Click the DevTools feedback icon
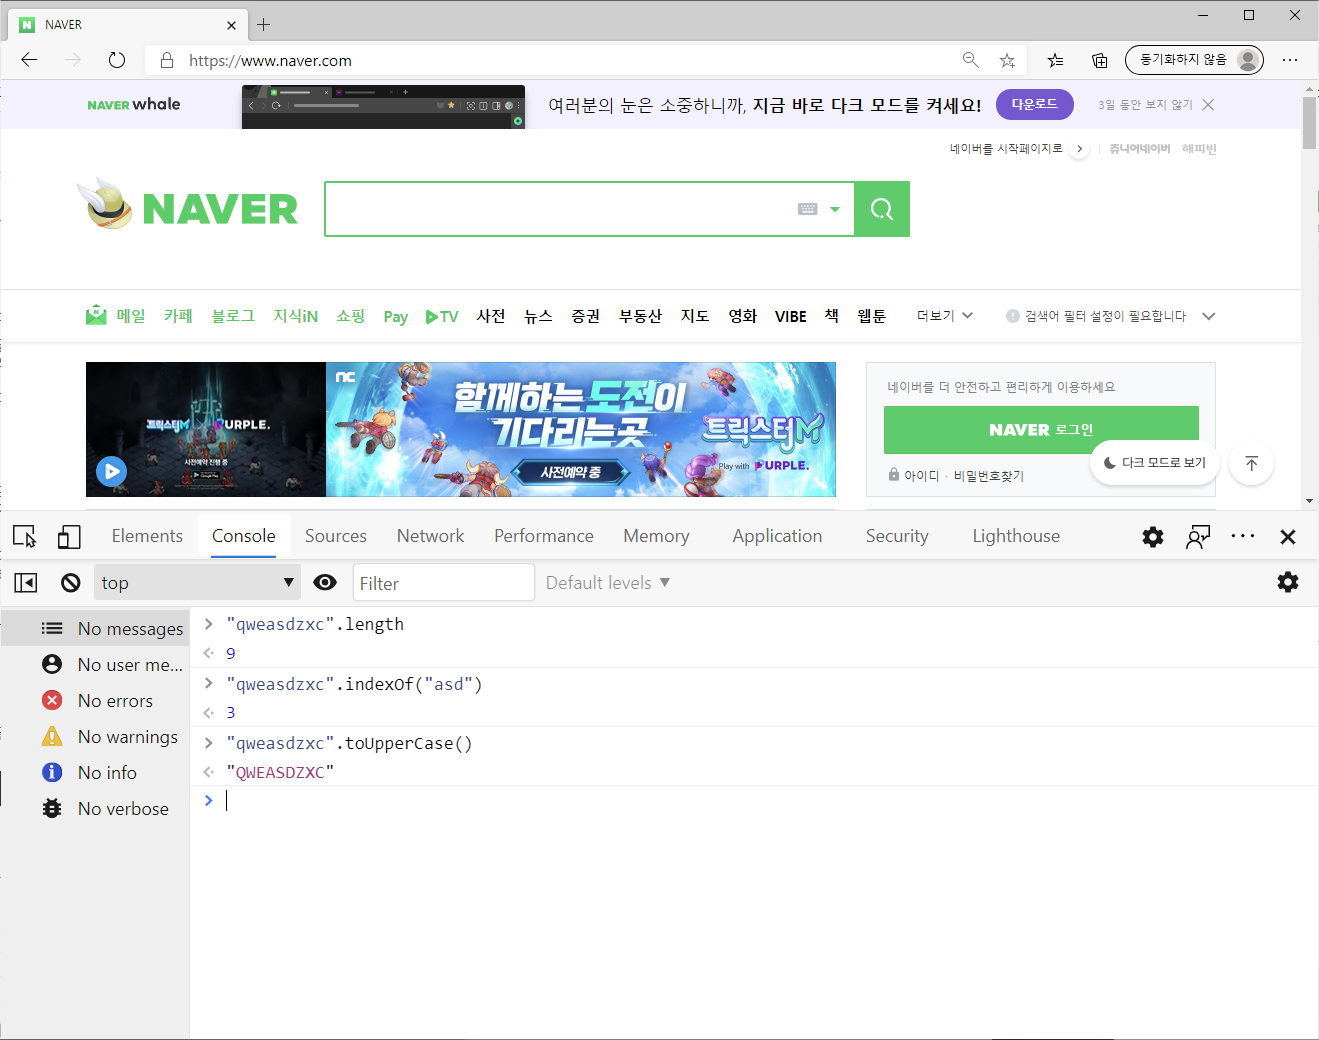Screen dimensions: 1319x1040 [x=1198, y=537]
